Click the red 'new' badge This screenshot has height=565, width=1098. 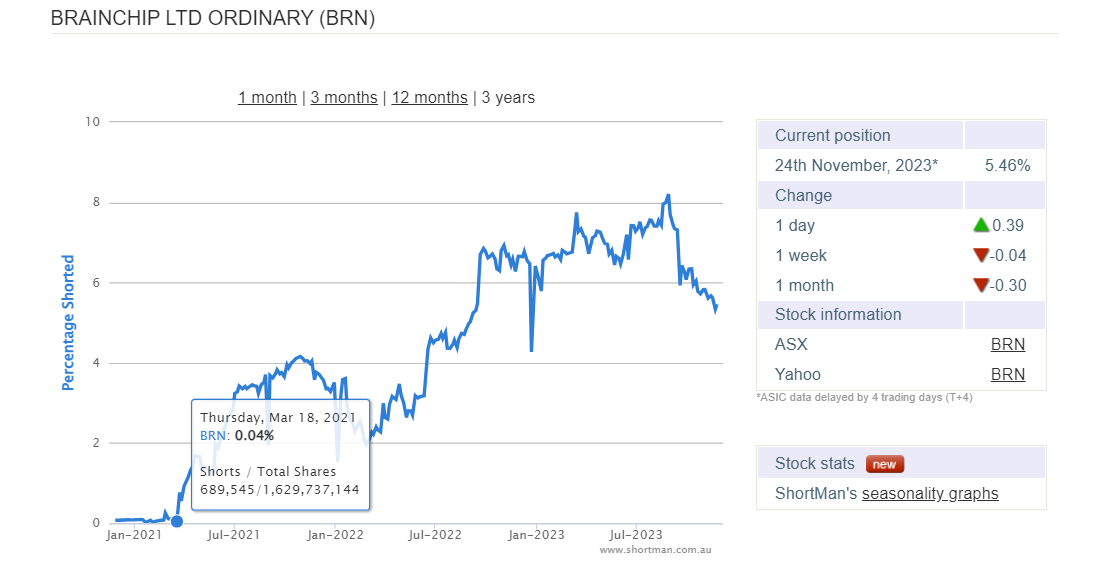tap(885, 464)
